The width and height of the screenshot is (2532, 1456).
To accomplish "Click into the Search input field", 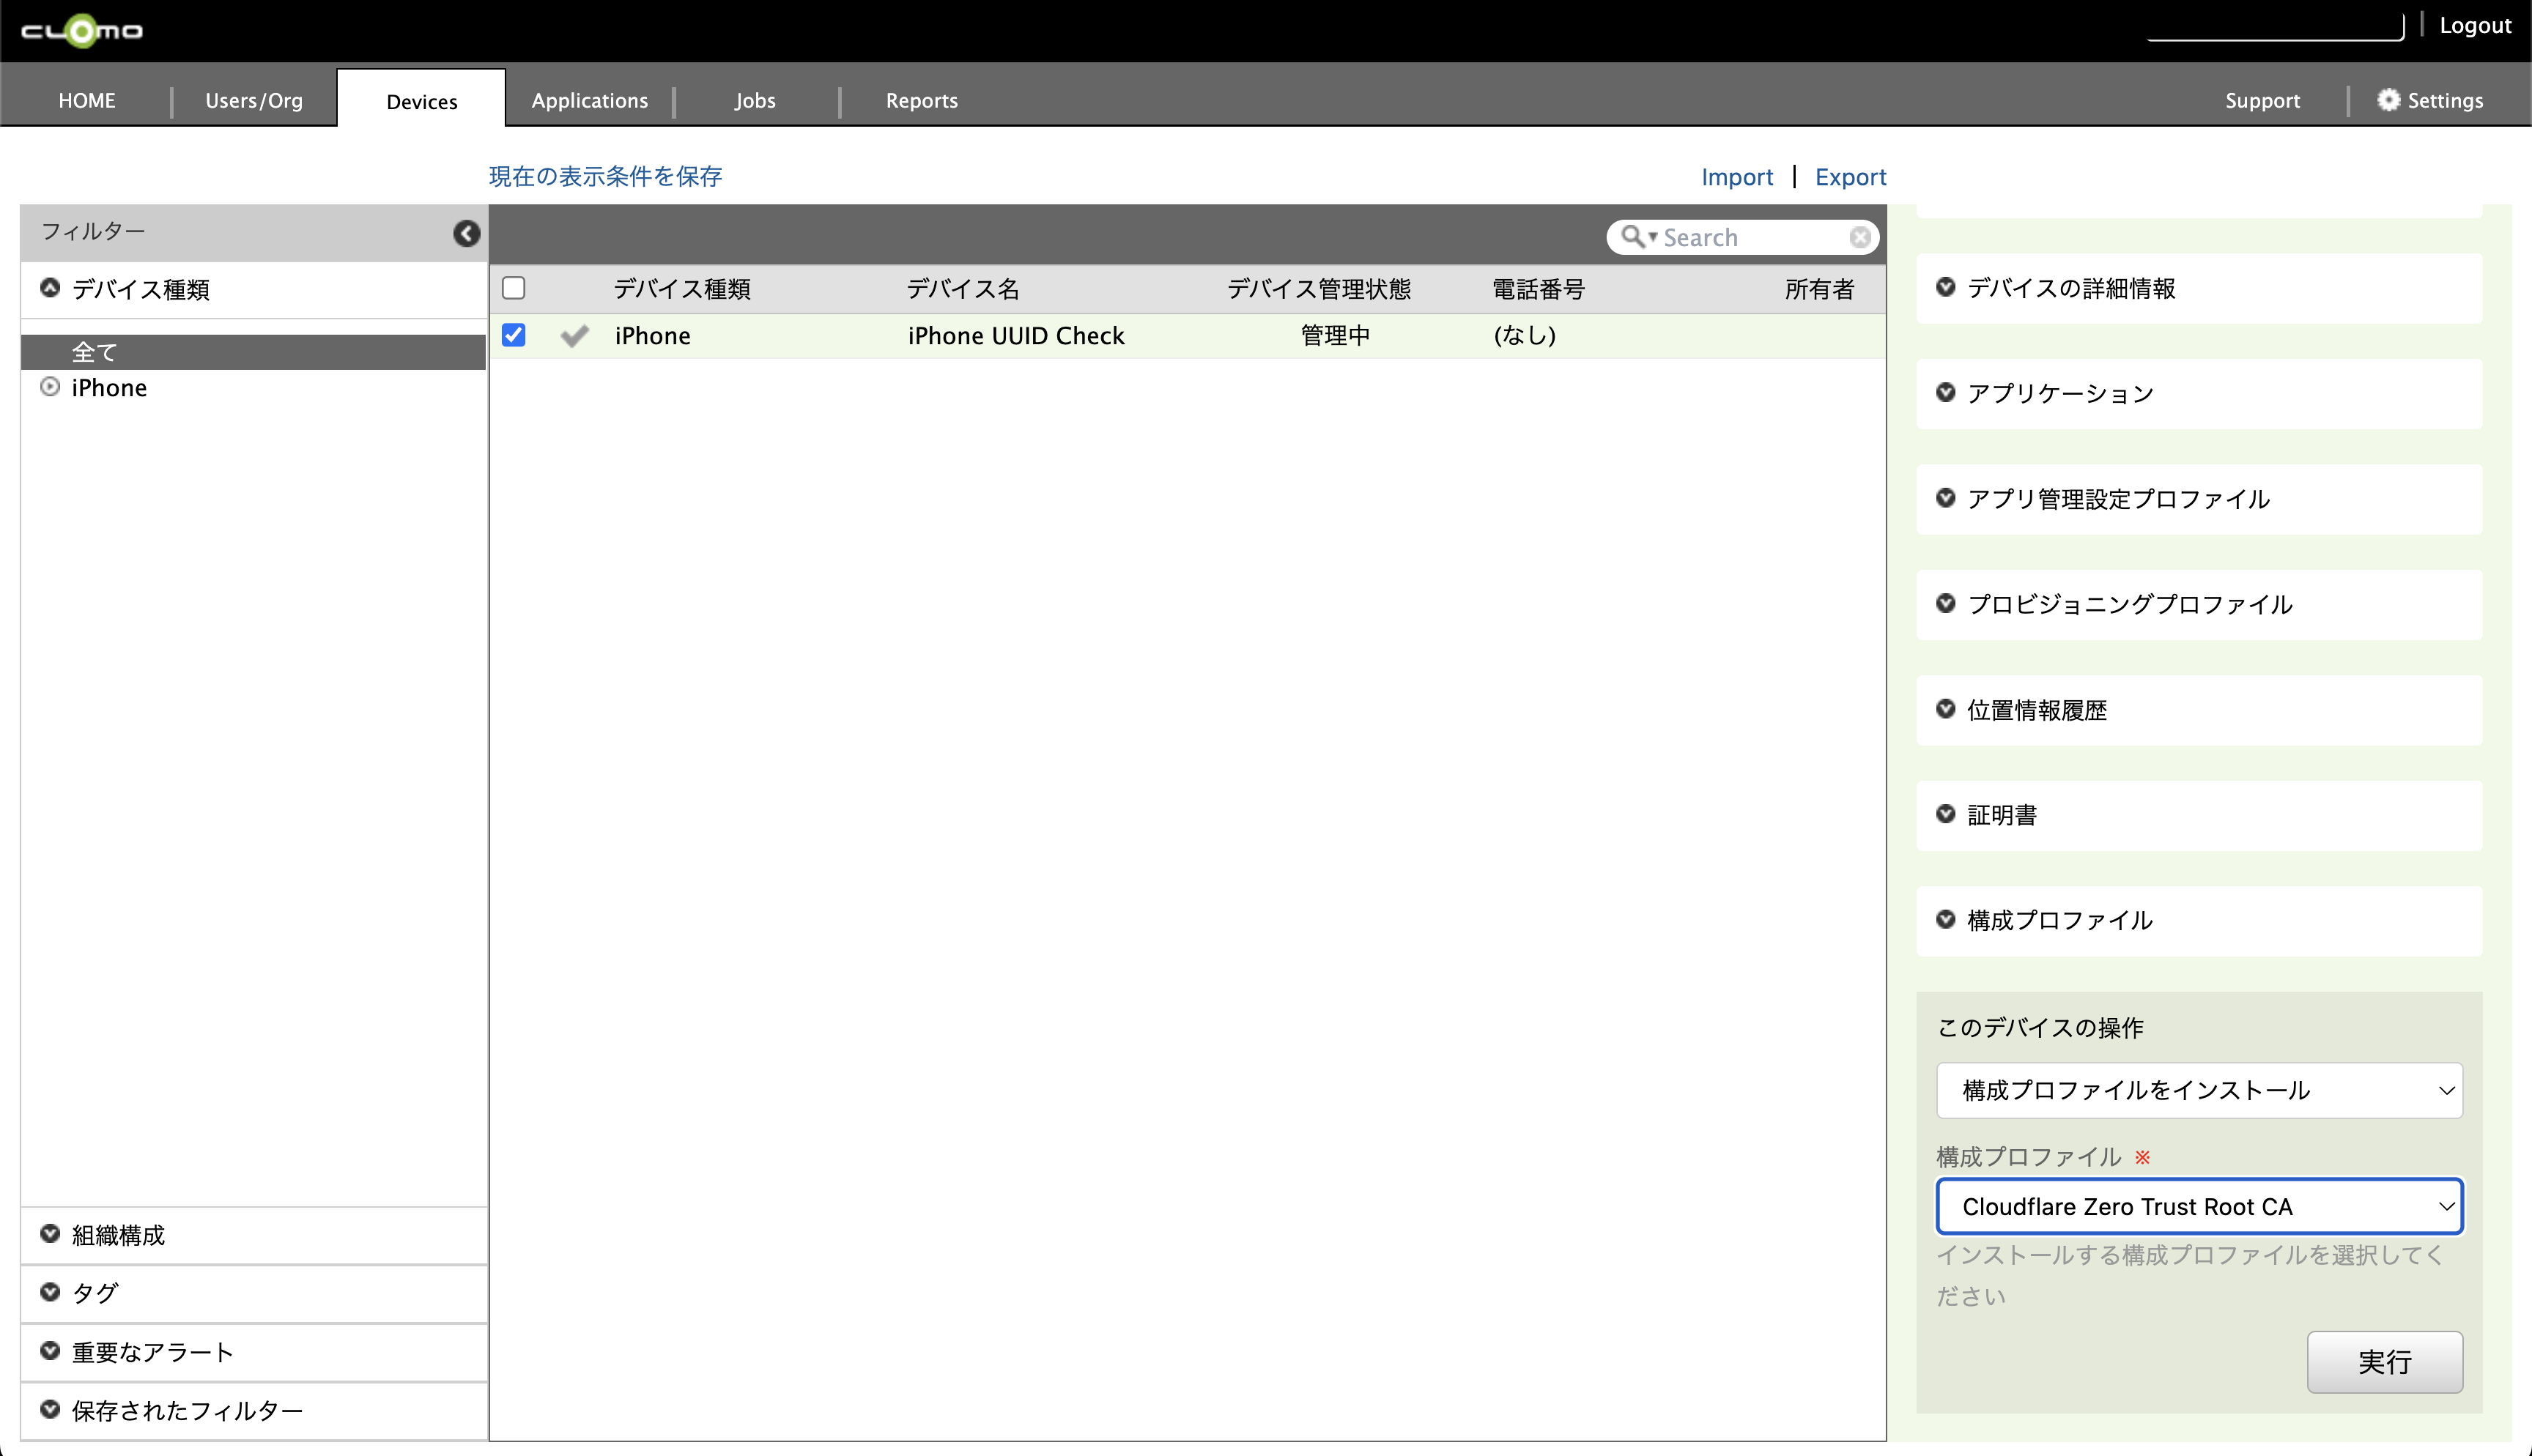I will 1750,237.
